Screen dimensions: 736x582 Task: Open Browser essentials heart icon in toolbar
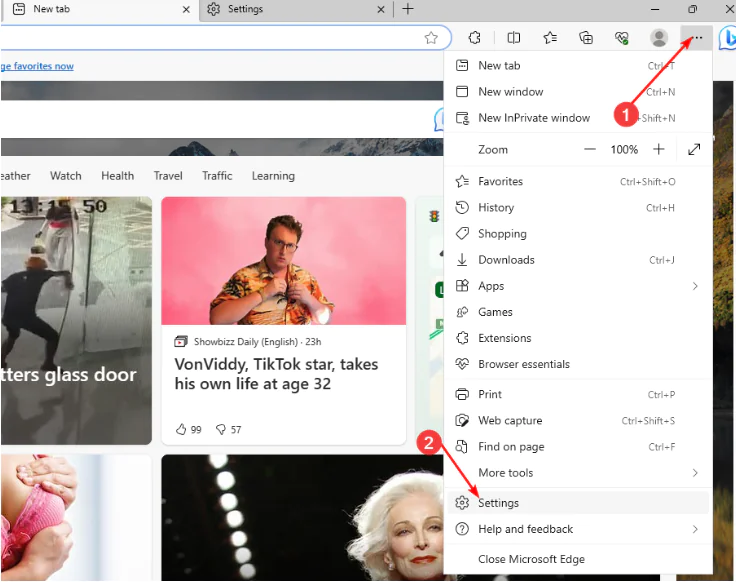pos(621,38)
